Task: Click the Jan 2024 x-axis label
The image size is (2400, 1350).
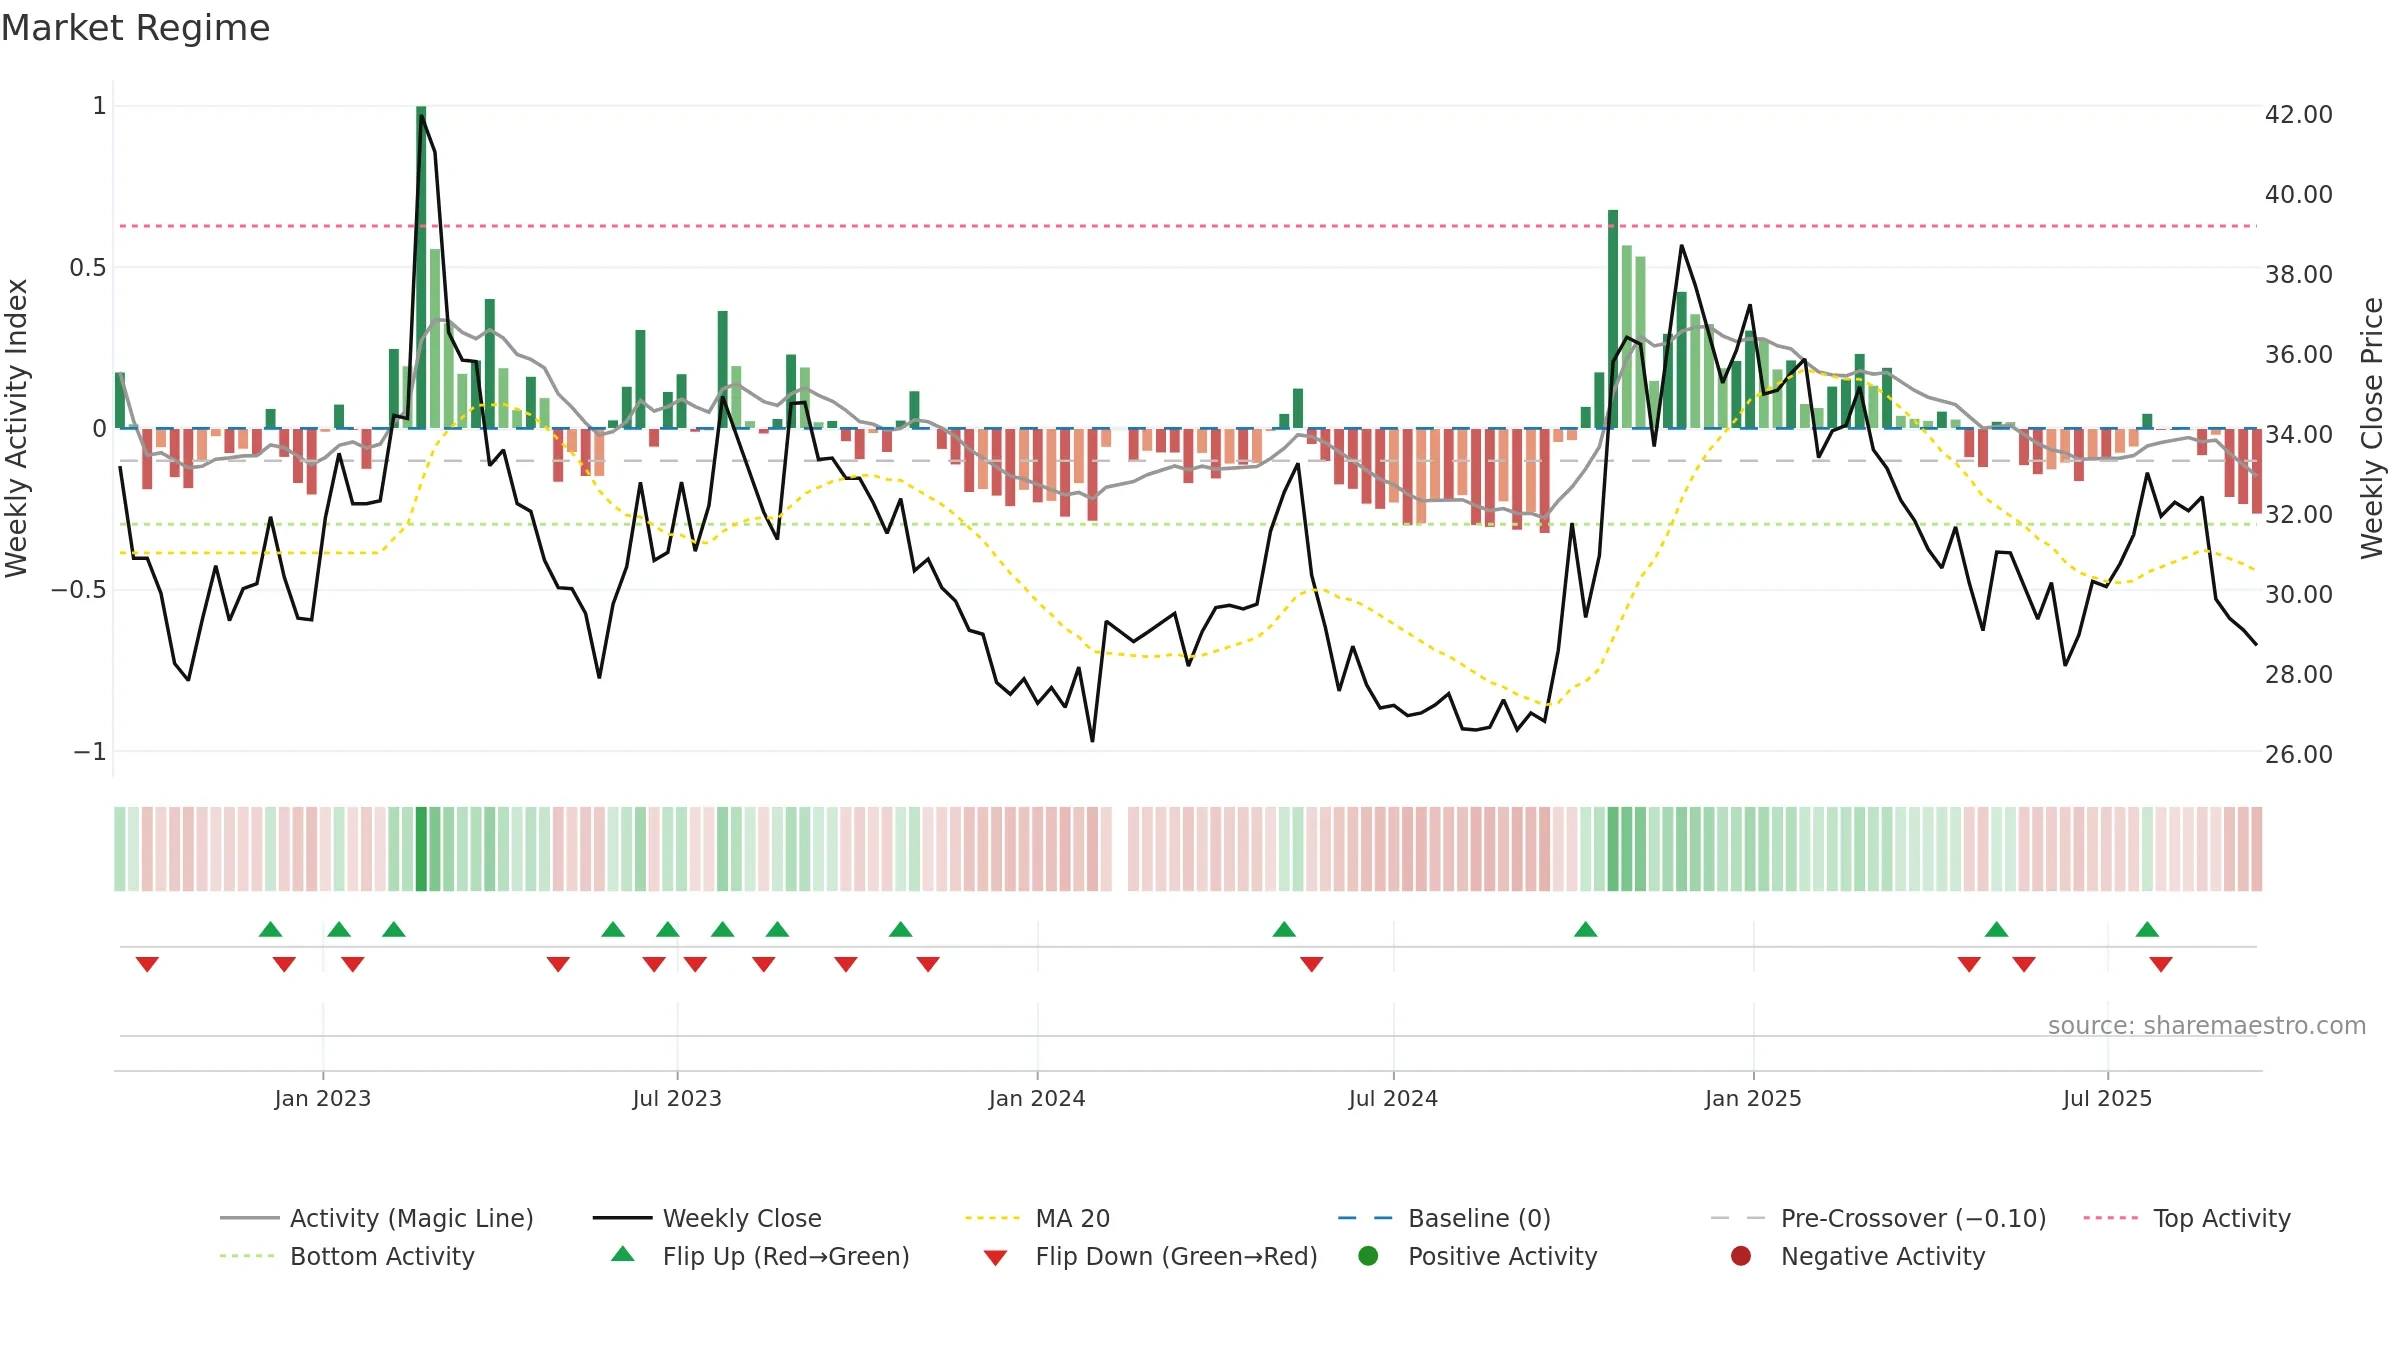Action: (x=1037, y=1098)
